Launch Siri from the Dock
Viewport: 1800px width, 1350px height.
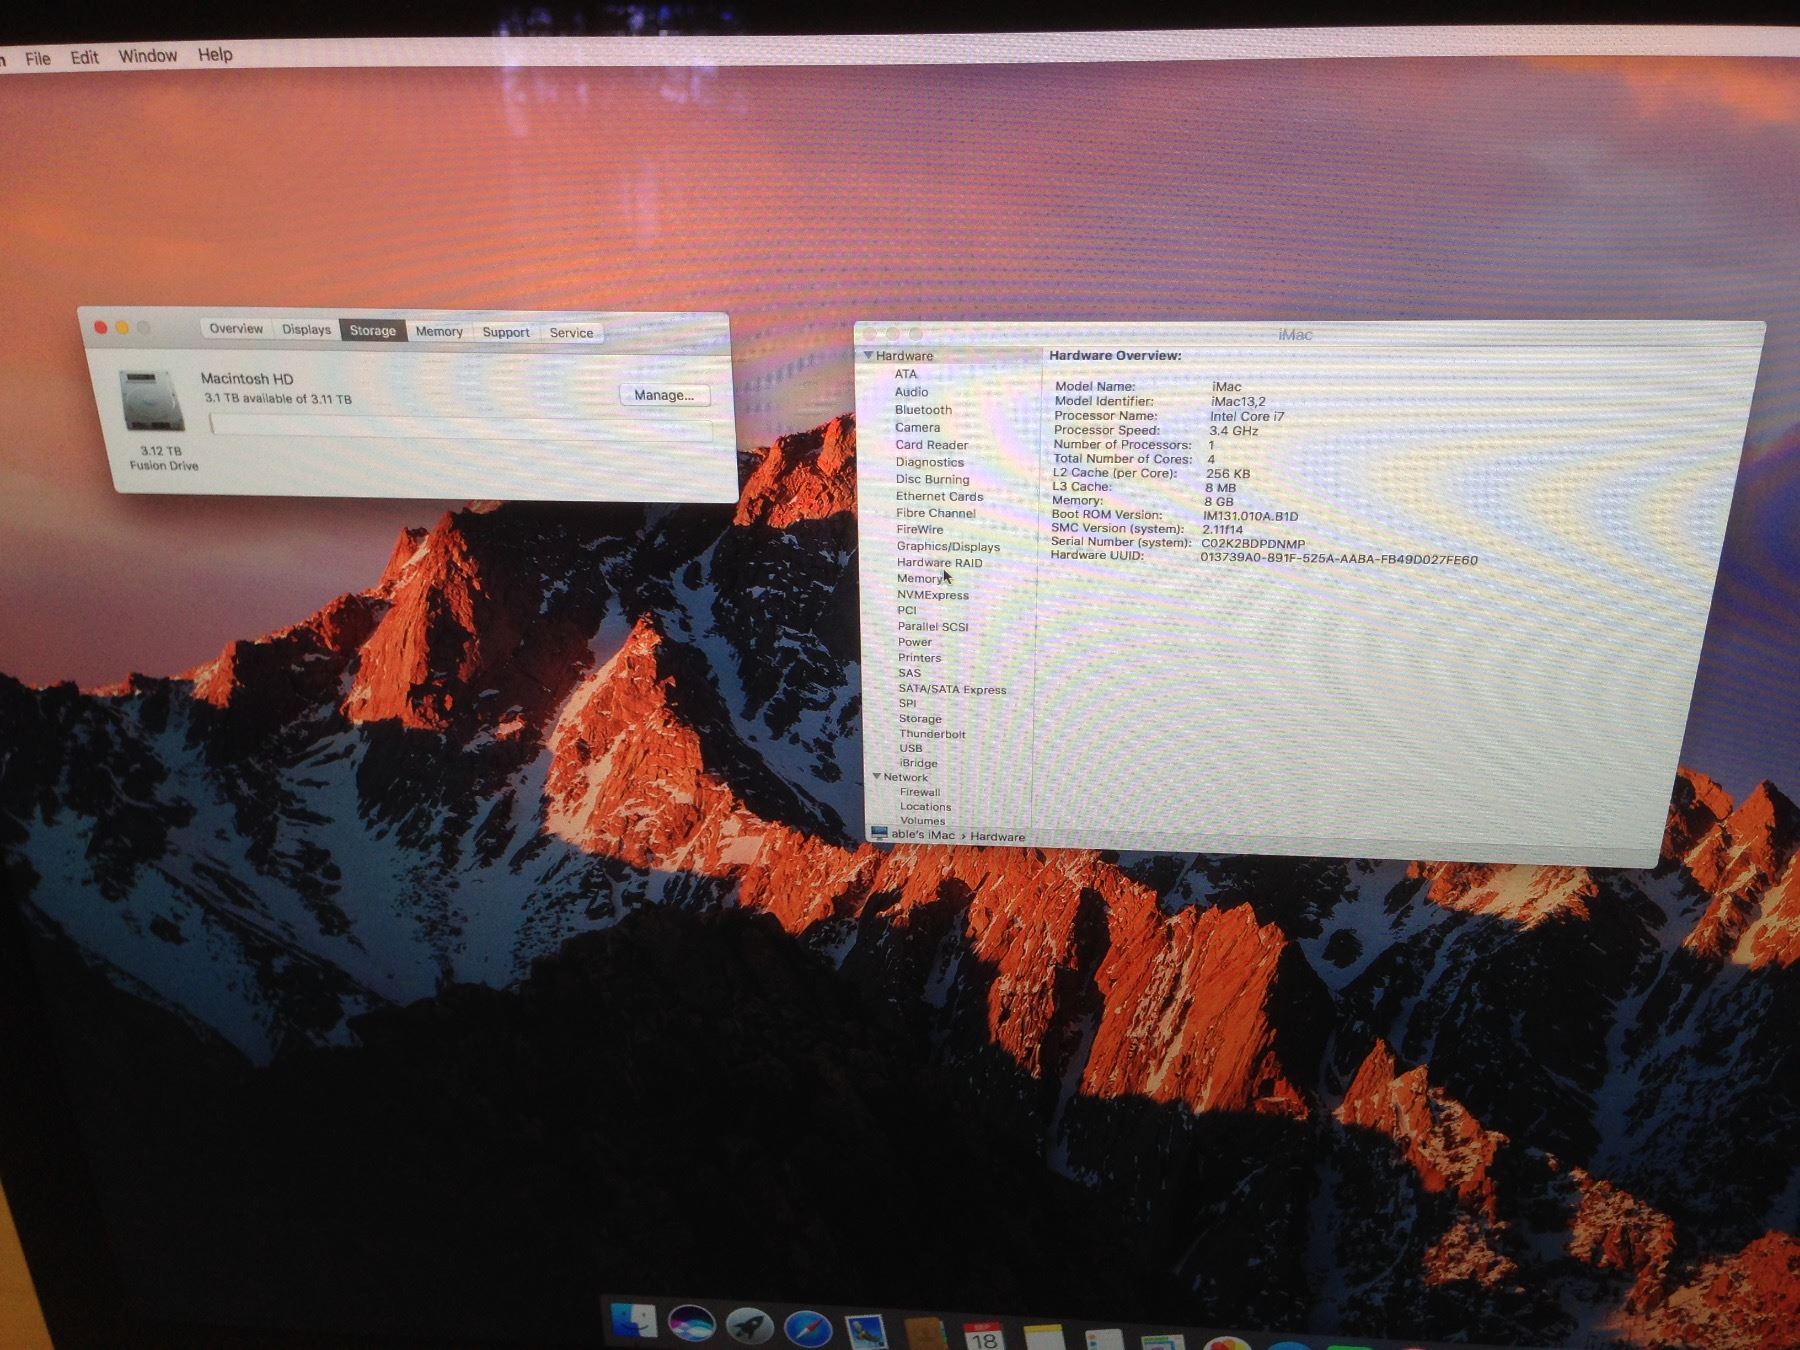pyautogui.click(x=692, y=1325)
